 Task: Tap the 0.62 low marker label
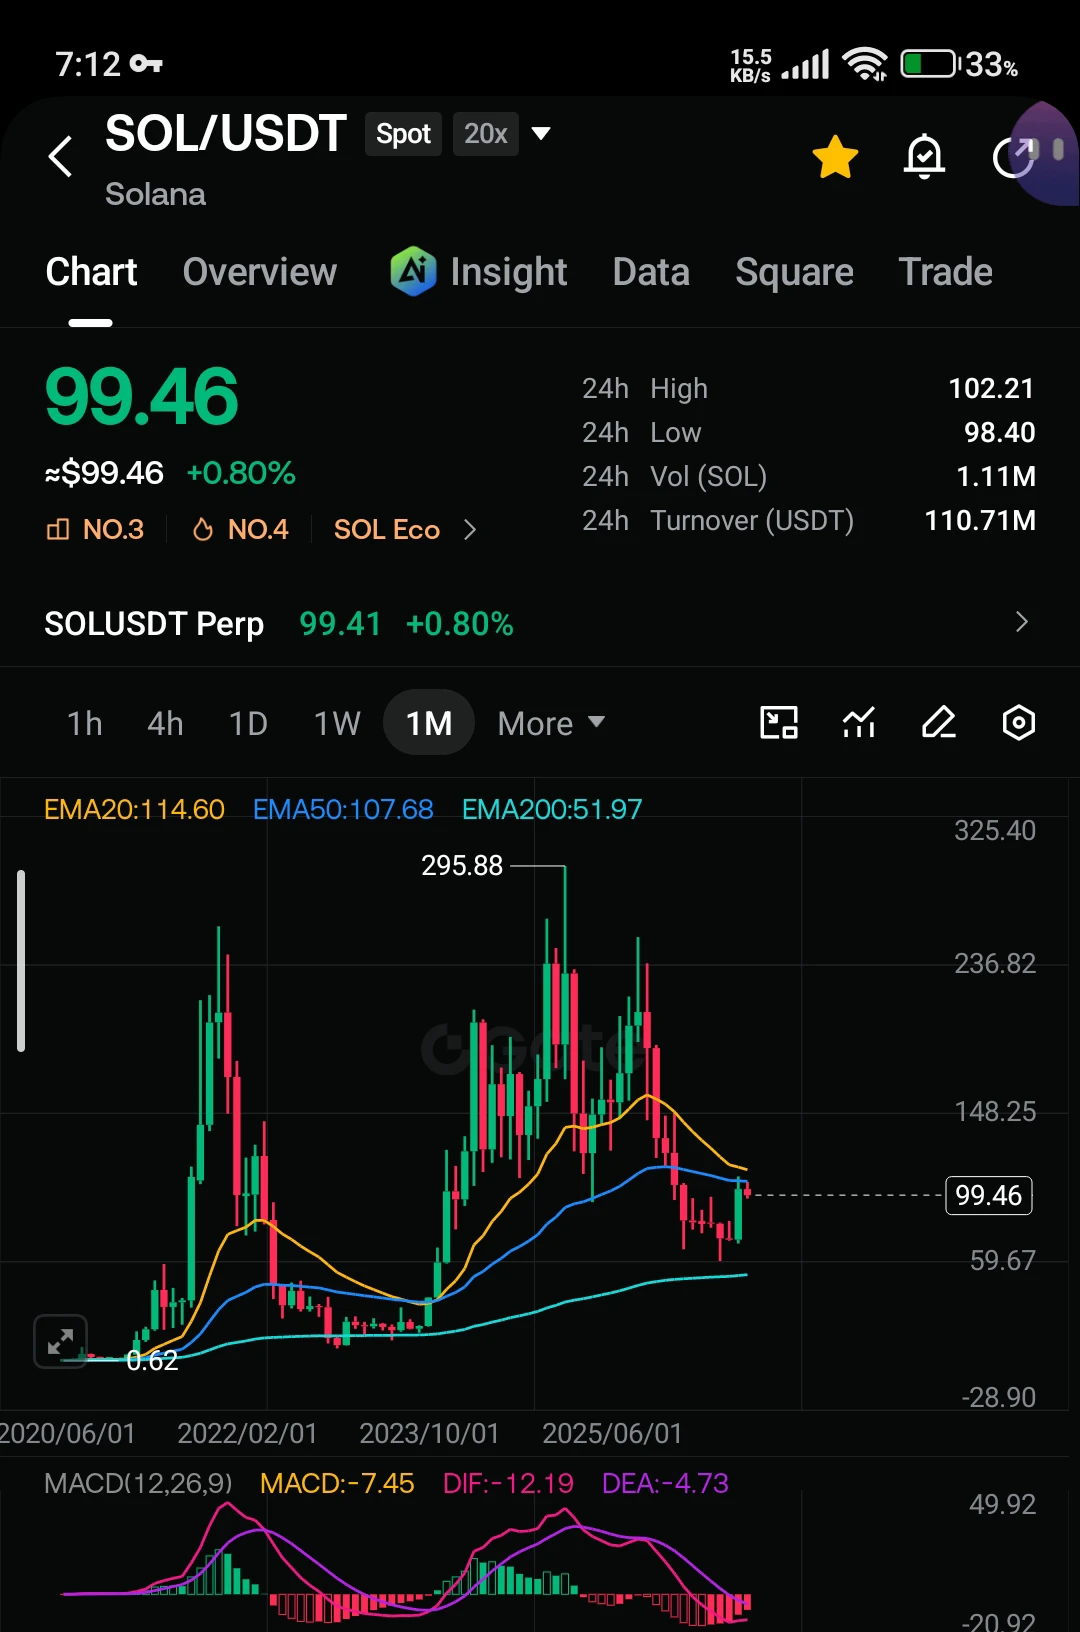point(152,1360)
